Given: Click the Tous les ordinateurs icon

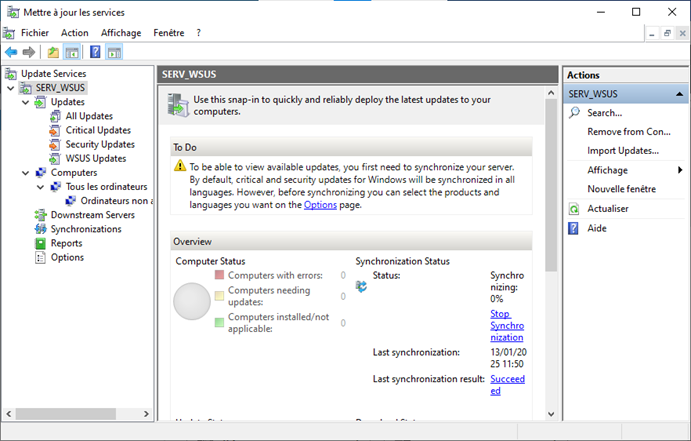Looking at the screenshot, I should 56,186.
